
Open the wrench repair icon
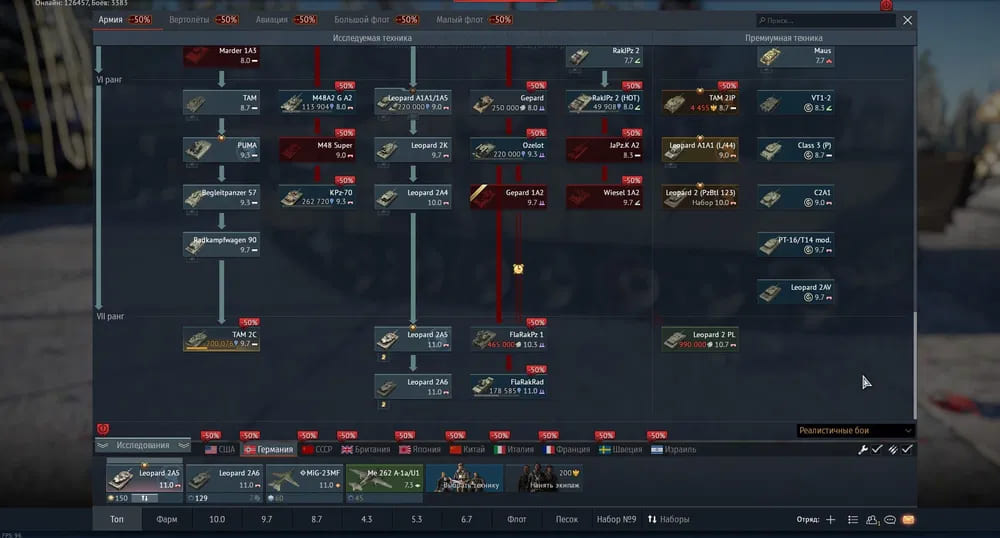pos(862,450)
